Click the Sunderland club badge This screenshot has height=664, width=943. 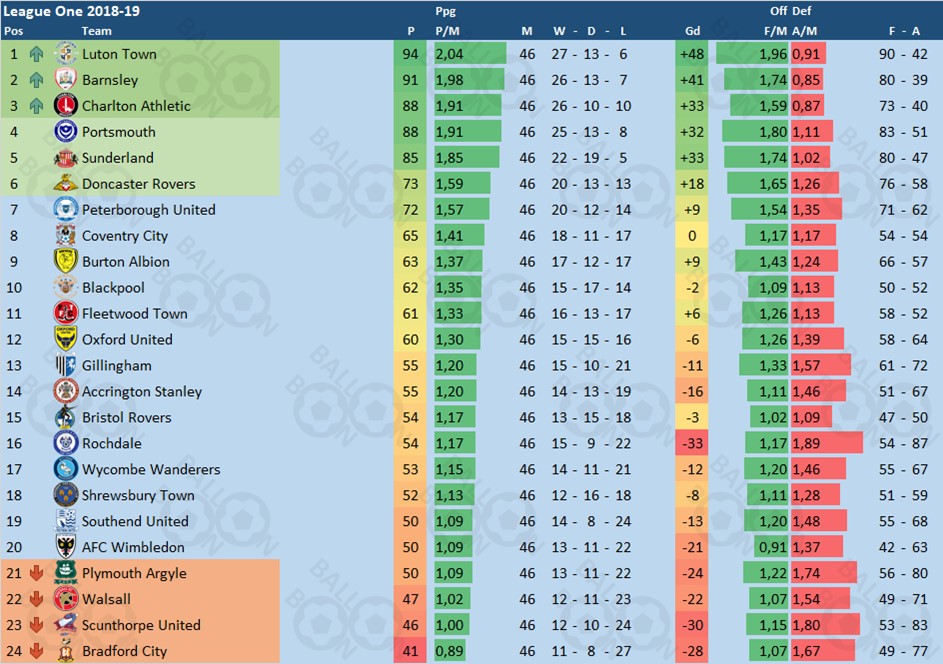tap(66, 158)
